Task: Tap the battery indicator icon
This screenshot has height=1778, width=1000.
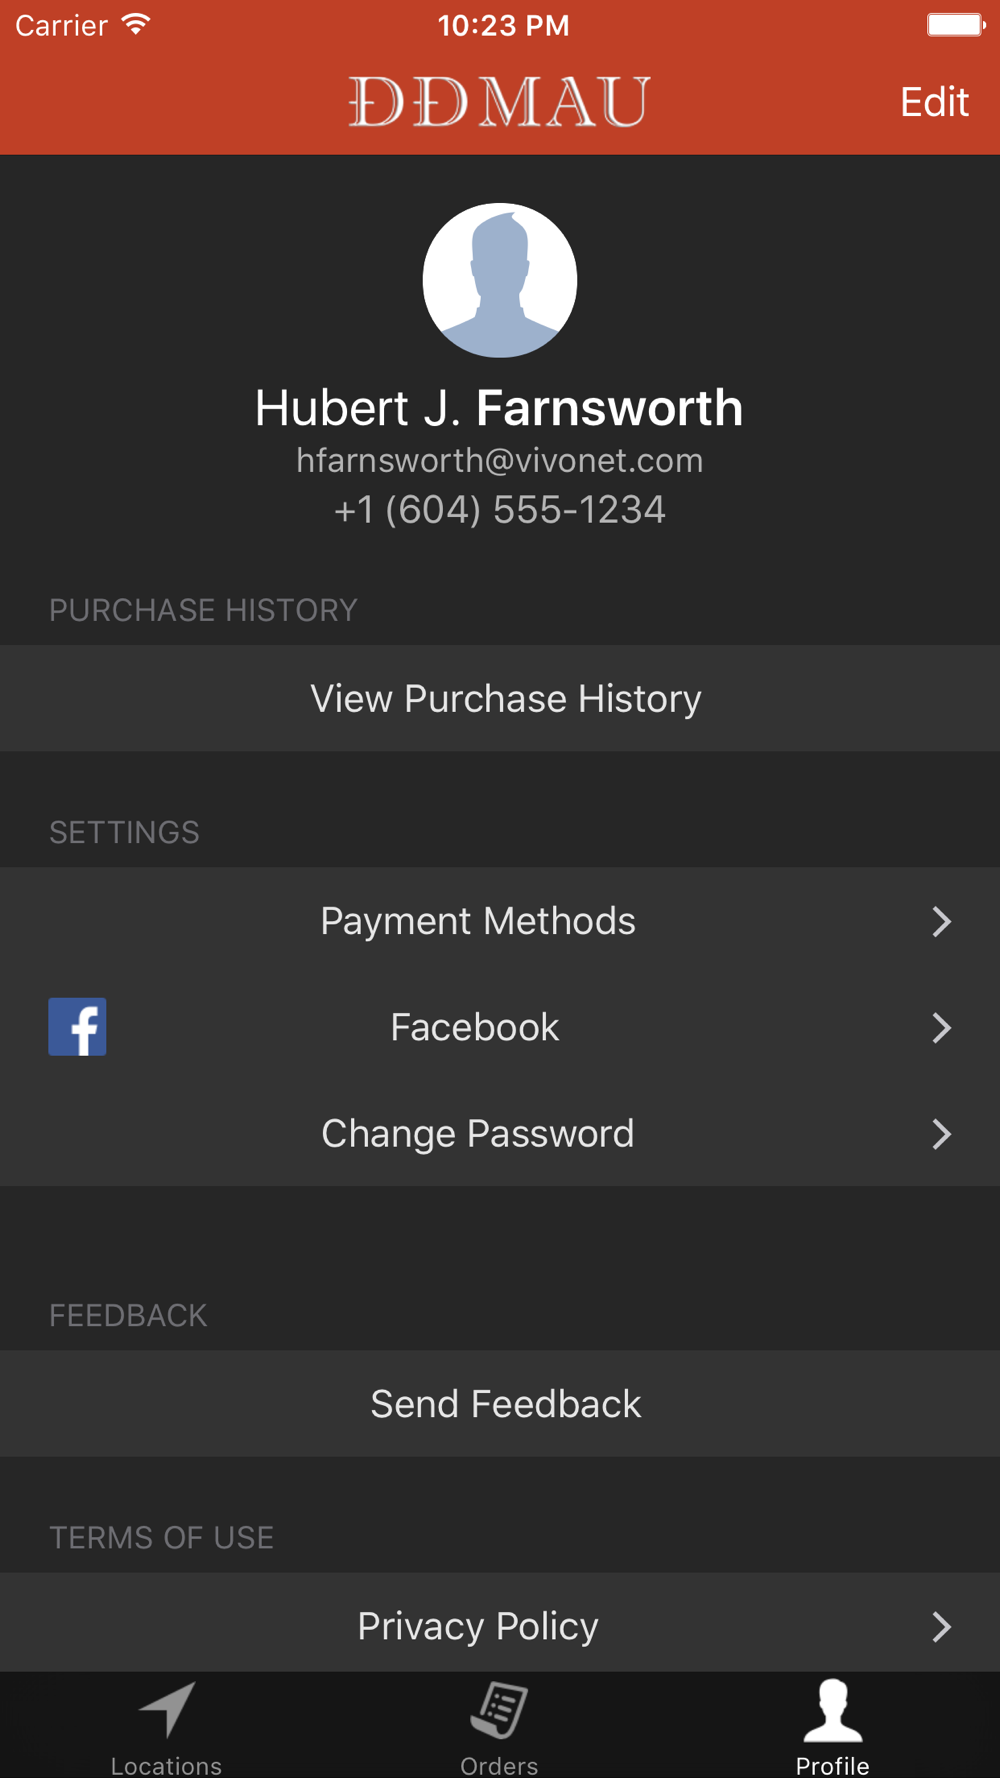Action: (956, 25)
